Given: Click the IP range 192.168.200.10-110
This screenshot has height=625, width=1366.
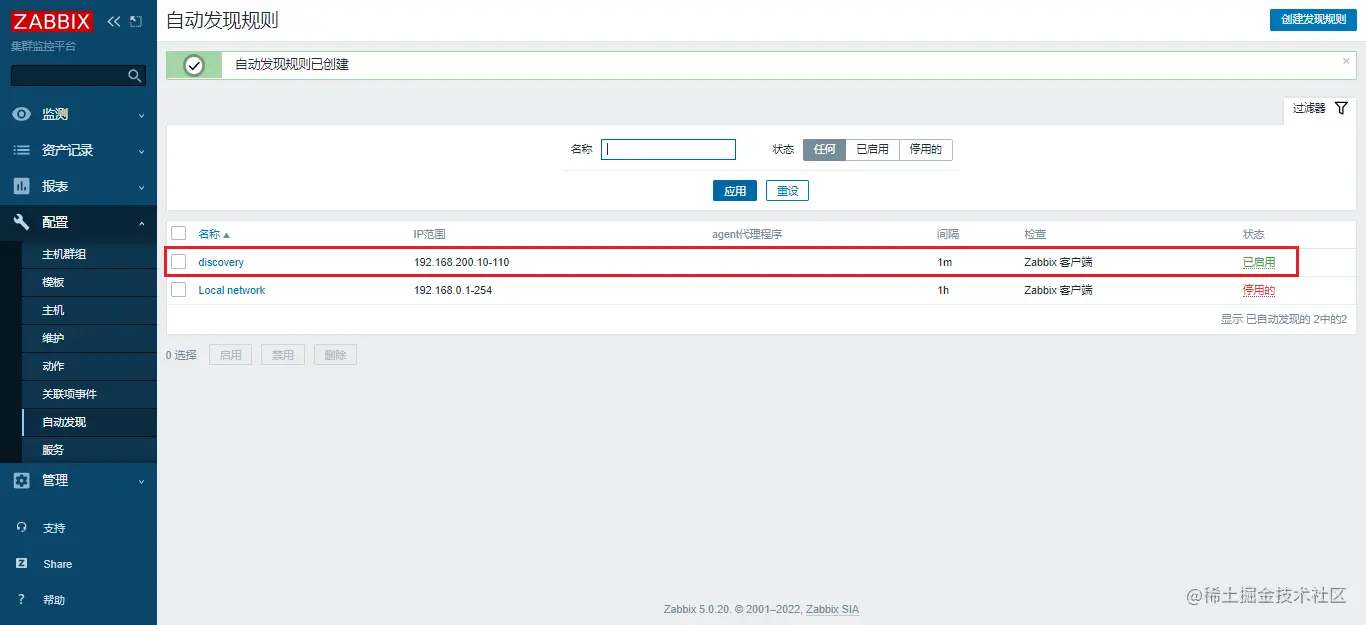Looking at the screenshot, I should (462, 262).
